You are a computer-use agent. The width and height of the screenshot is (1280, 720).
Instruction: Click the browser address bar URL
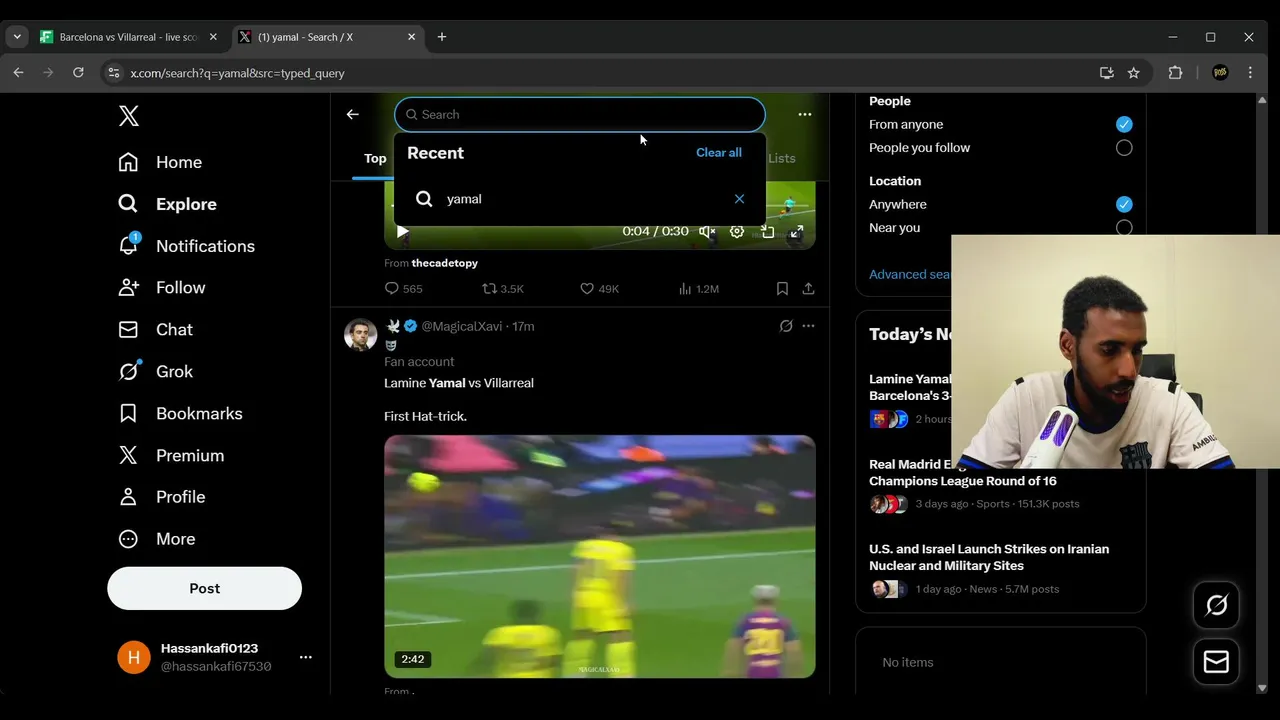(x=237, y=73)
